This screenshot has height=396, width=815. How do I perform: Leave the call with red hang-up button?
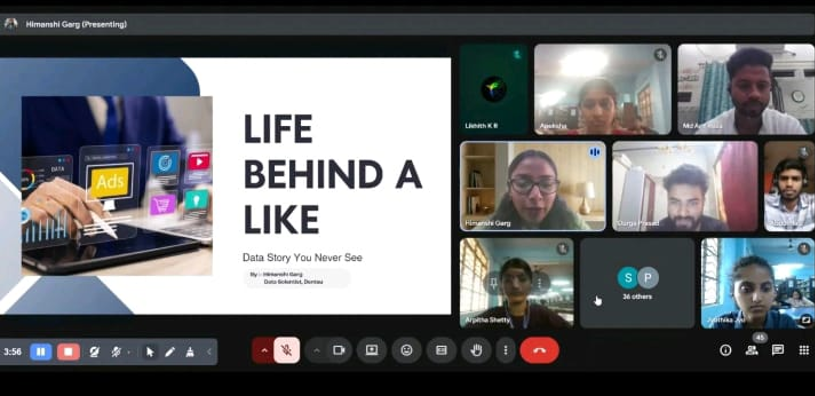click(540, 350)
